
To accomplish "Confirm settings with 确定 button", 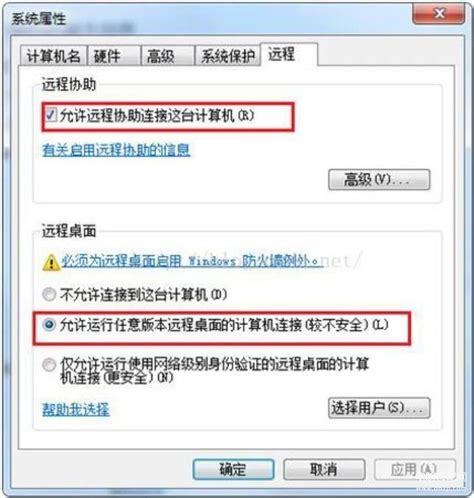I will pos(233,469).
